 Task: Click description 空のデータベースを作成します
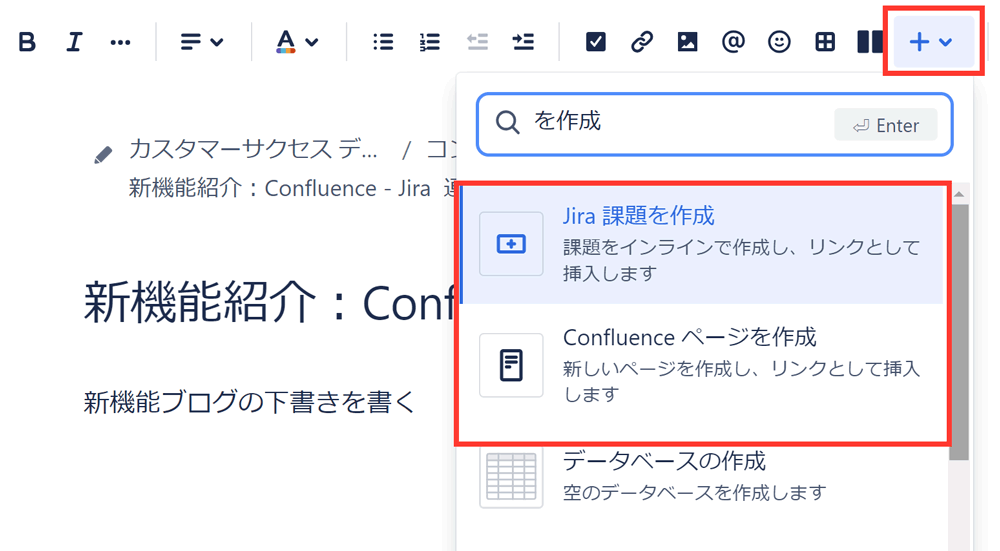pos(695,492)
